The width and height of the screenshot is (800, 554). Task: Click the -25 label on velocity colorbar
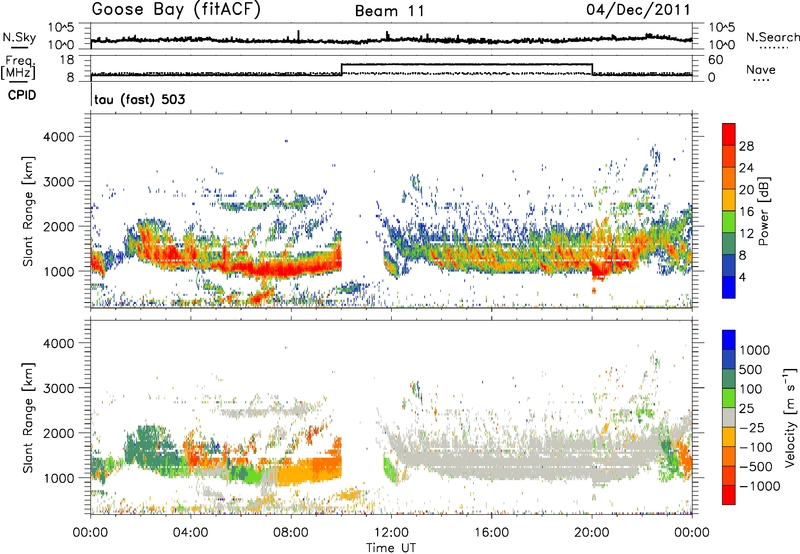(751, 427)
